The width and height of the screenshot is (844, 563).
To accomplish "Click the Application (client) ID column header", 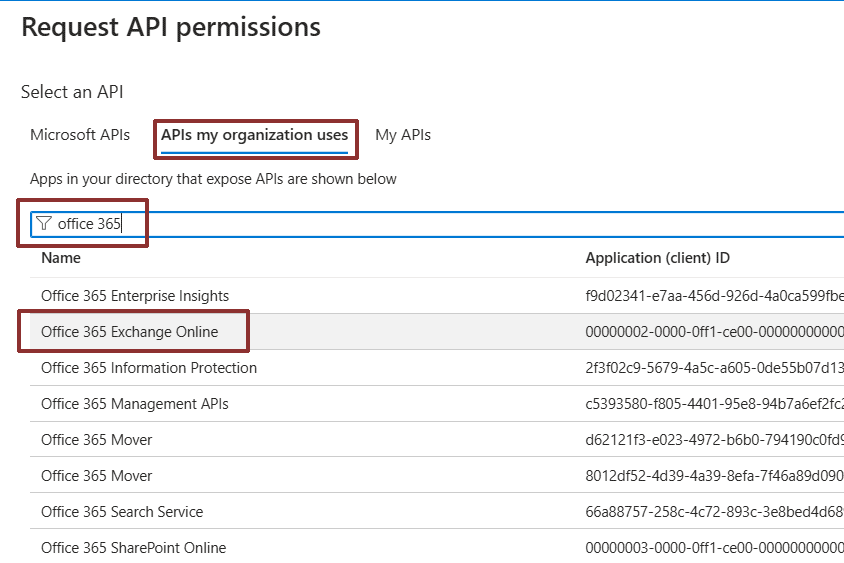I will click(657, 258).
